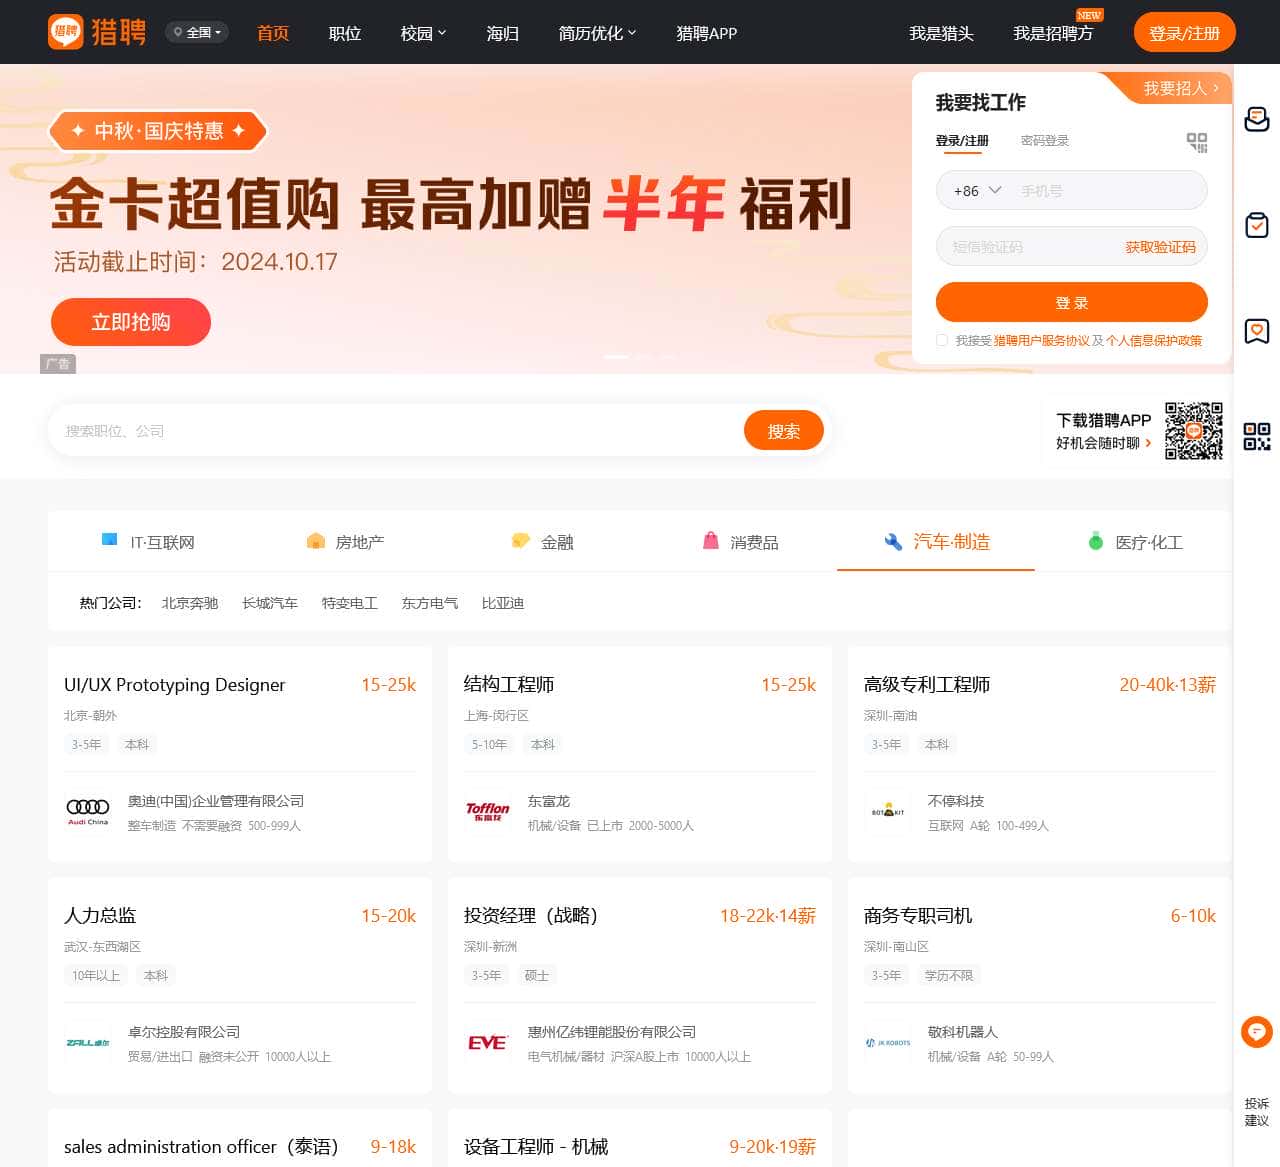Focus the 手机号 input field
The image size is (1280, 1167).
(x=1108, y=191)
